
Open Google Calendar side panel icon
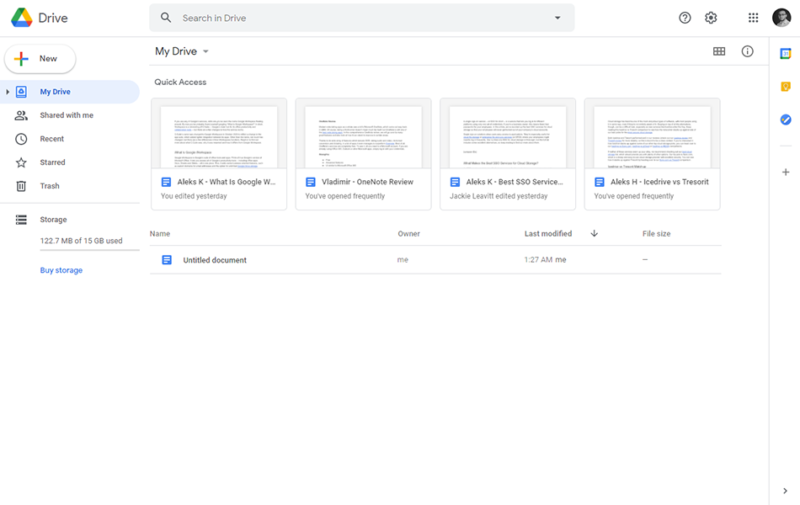[x=785, y=54]
